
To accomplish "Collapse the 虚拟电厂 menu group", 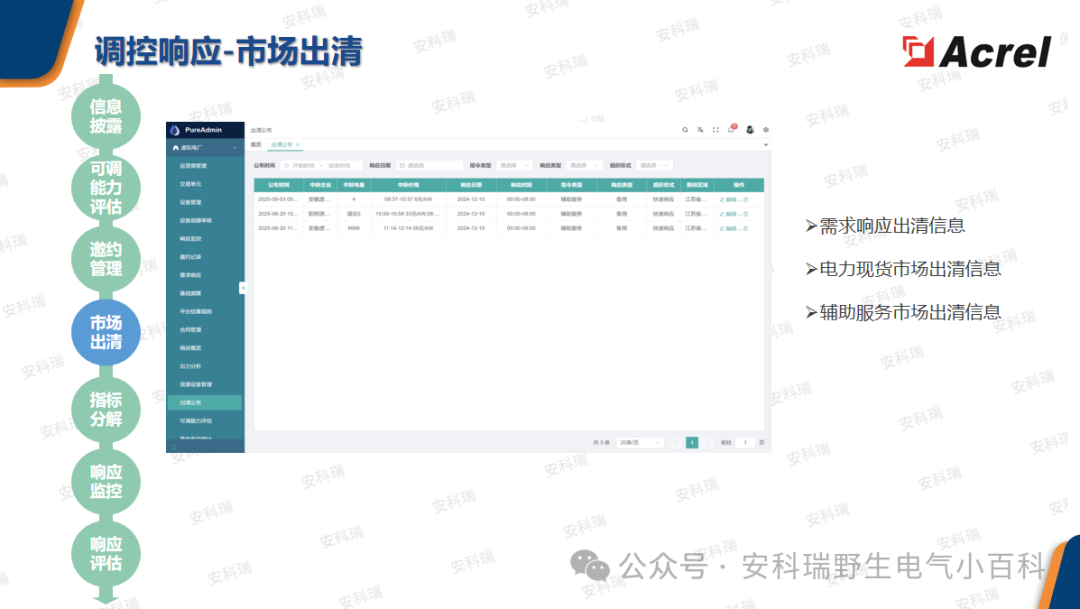I will click(234, 147).
